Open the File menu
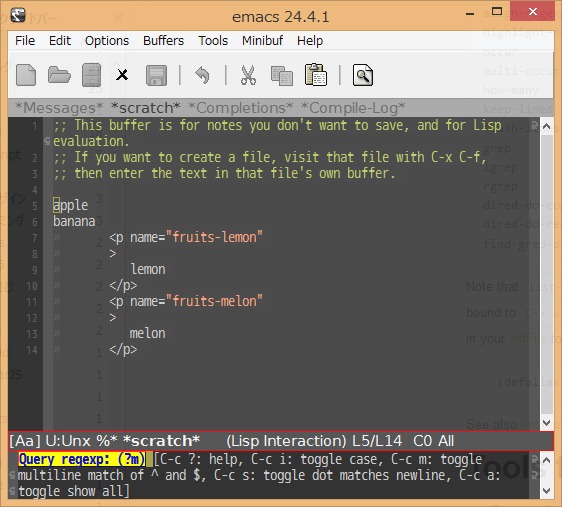The width and height of the screenshot is (562, 507). pos(25,40)
